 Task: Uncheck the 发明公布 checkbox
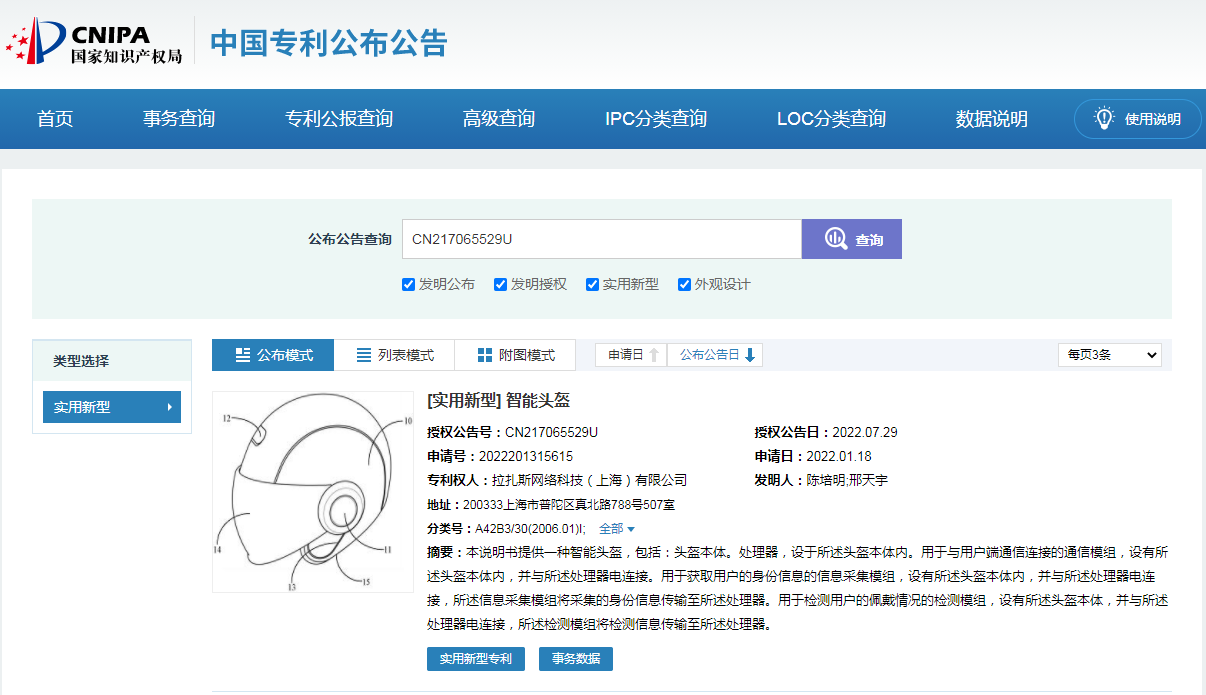[408, 284]
